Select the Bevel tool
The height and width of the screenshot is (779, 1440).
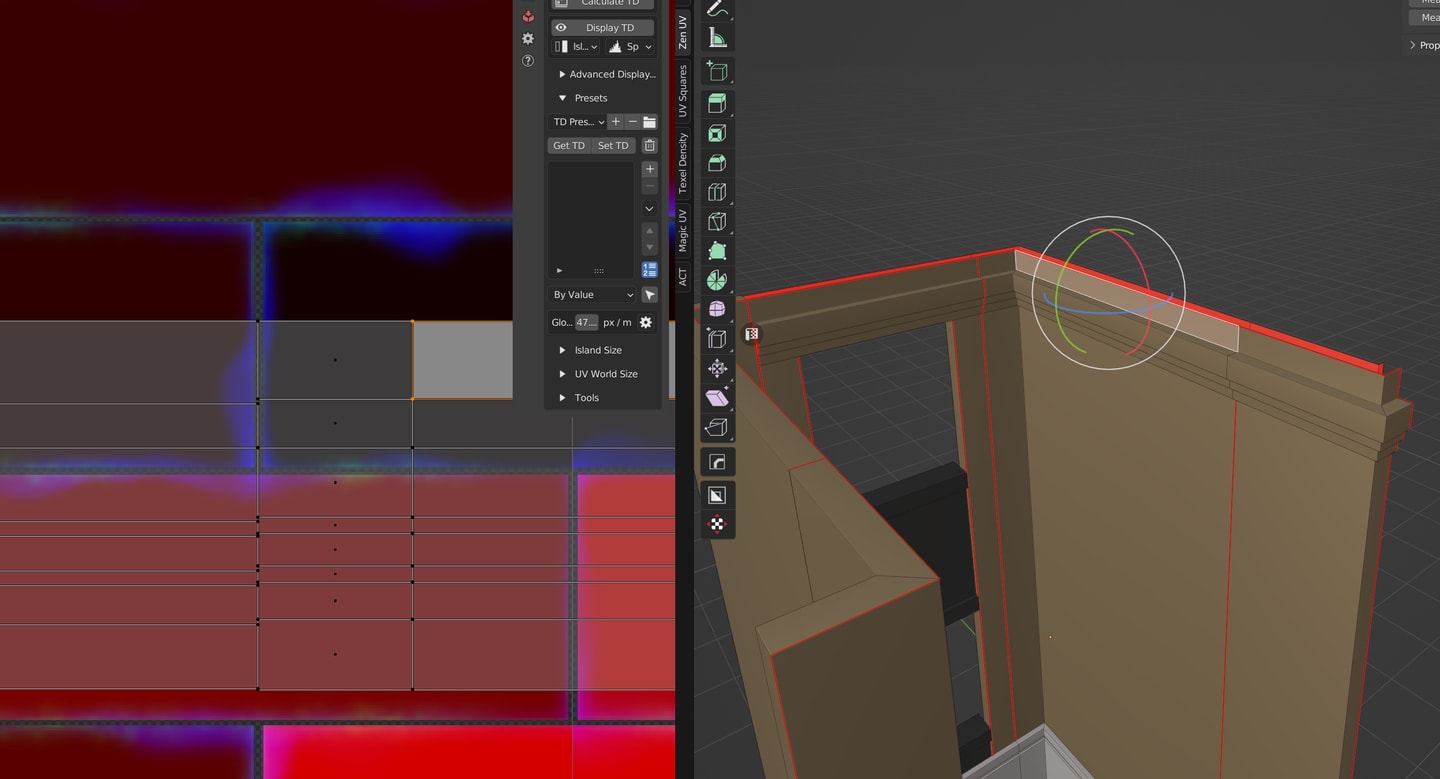coord(717,162)
